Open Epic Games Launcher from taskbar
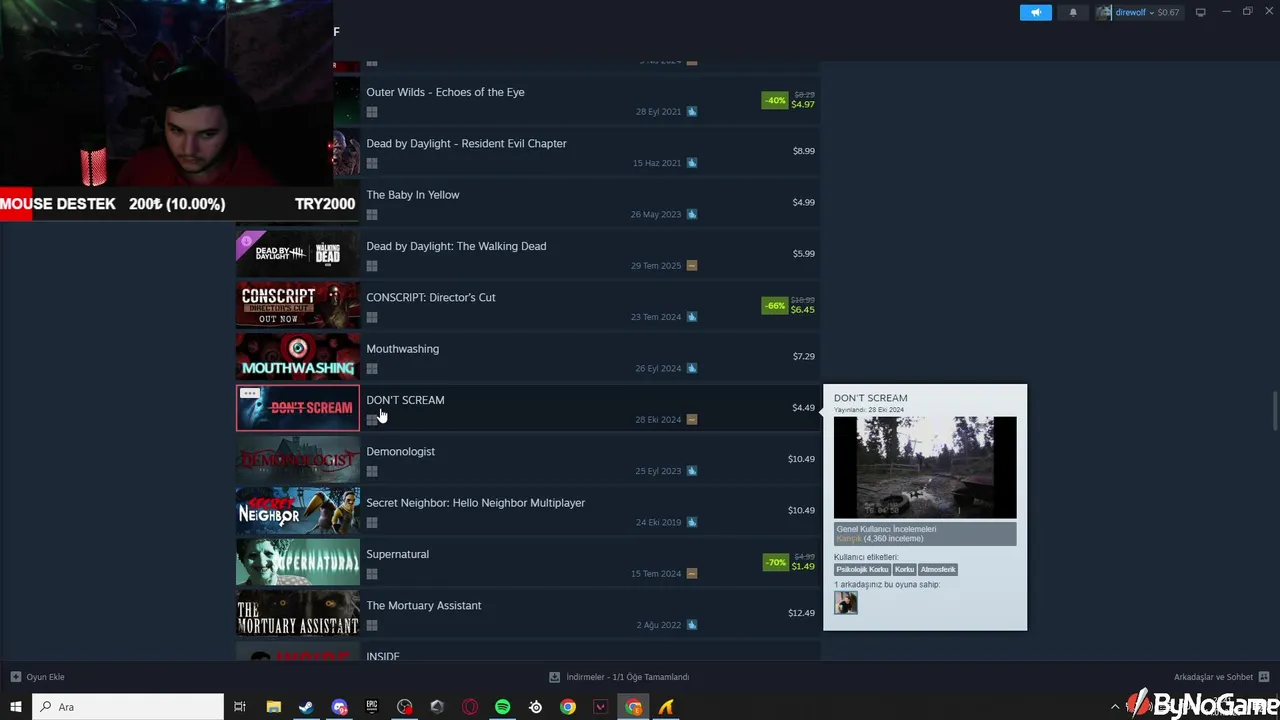This screenshot has height=720, width=1280. 372,707
